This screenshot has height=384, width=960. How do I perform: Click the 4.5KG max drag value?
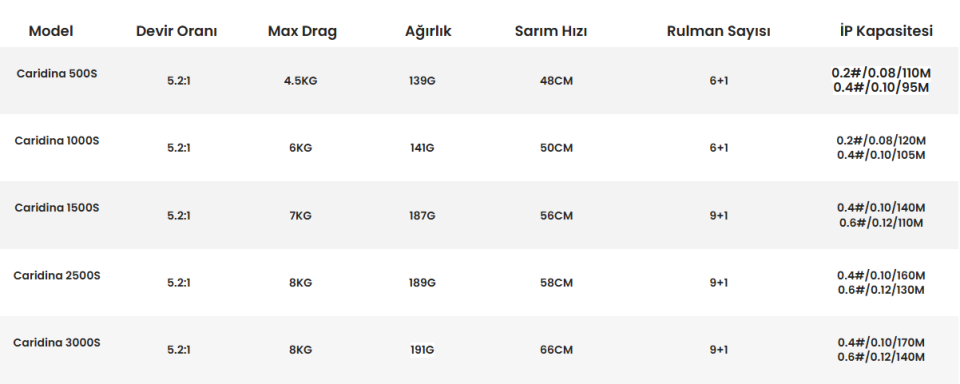point(301,81)
